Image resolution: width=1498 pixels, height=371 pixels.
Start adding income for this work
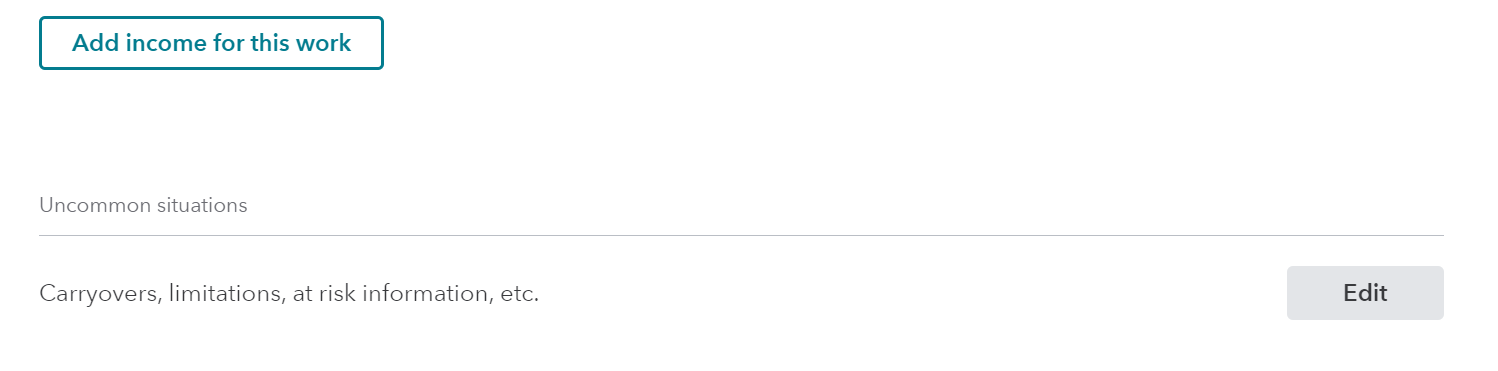[211, 43]
